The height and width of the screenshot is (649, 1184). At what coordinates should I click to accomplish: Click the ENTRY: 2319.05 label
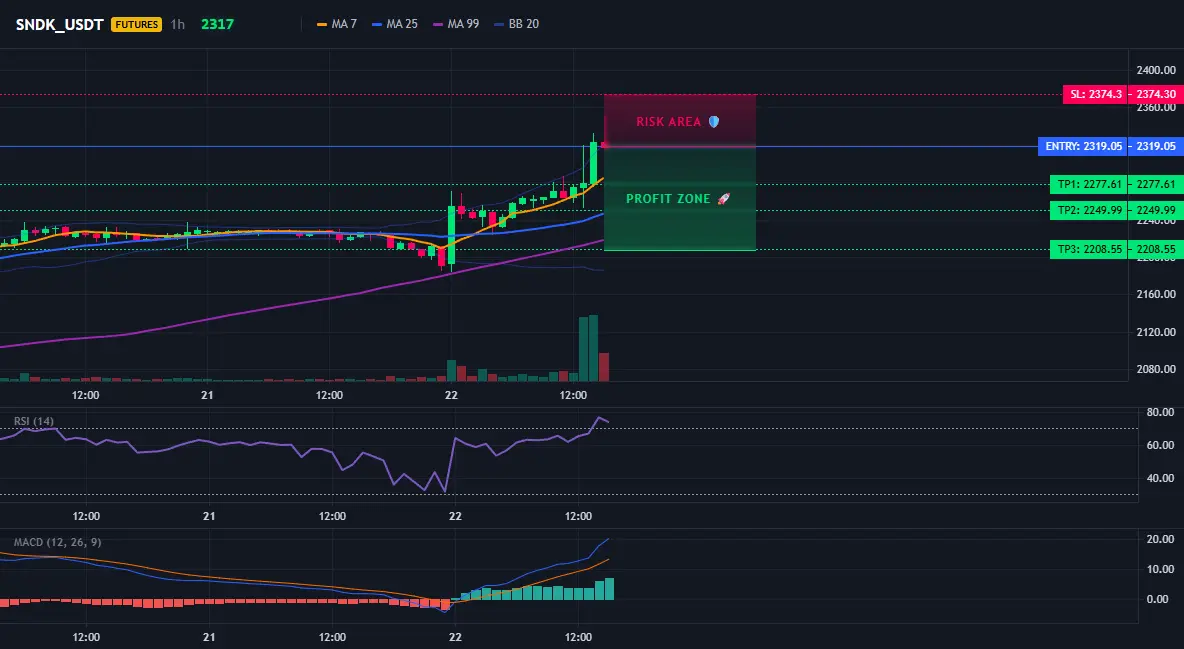point(1083,147)
